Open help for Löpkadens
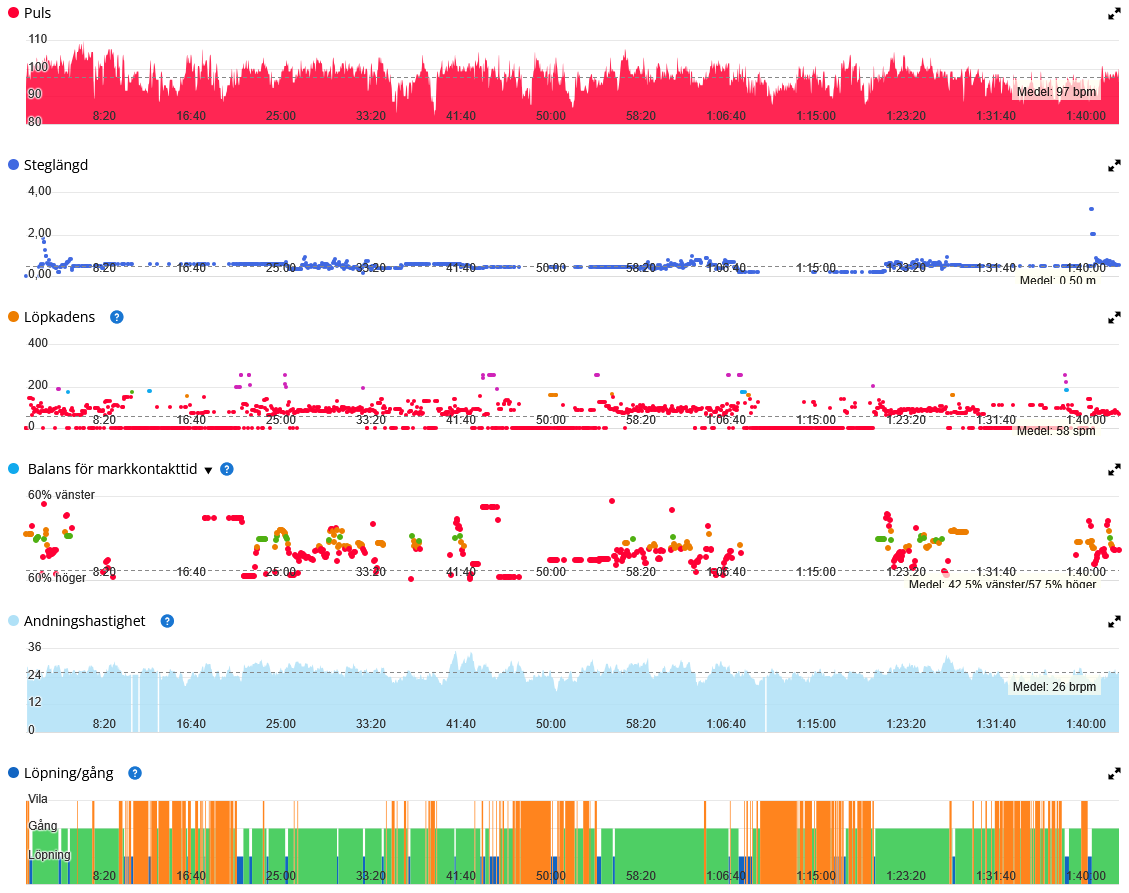This screenshot has width=1129, height=893. tap(117, 317)
